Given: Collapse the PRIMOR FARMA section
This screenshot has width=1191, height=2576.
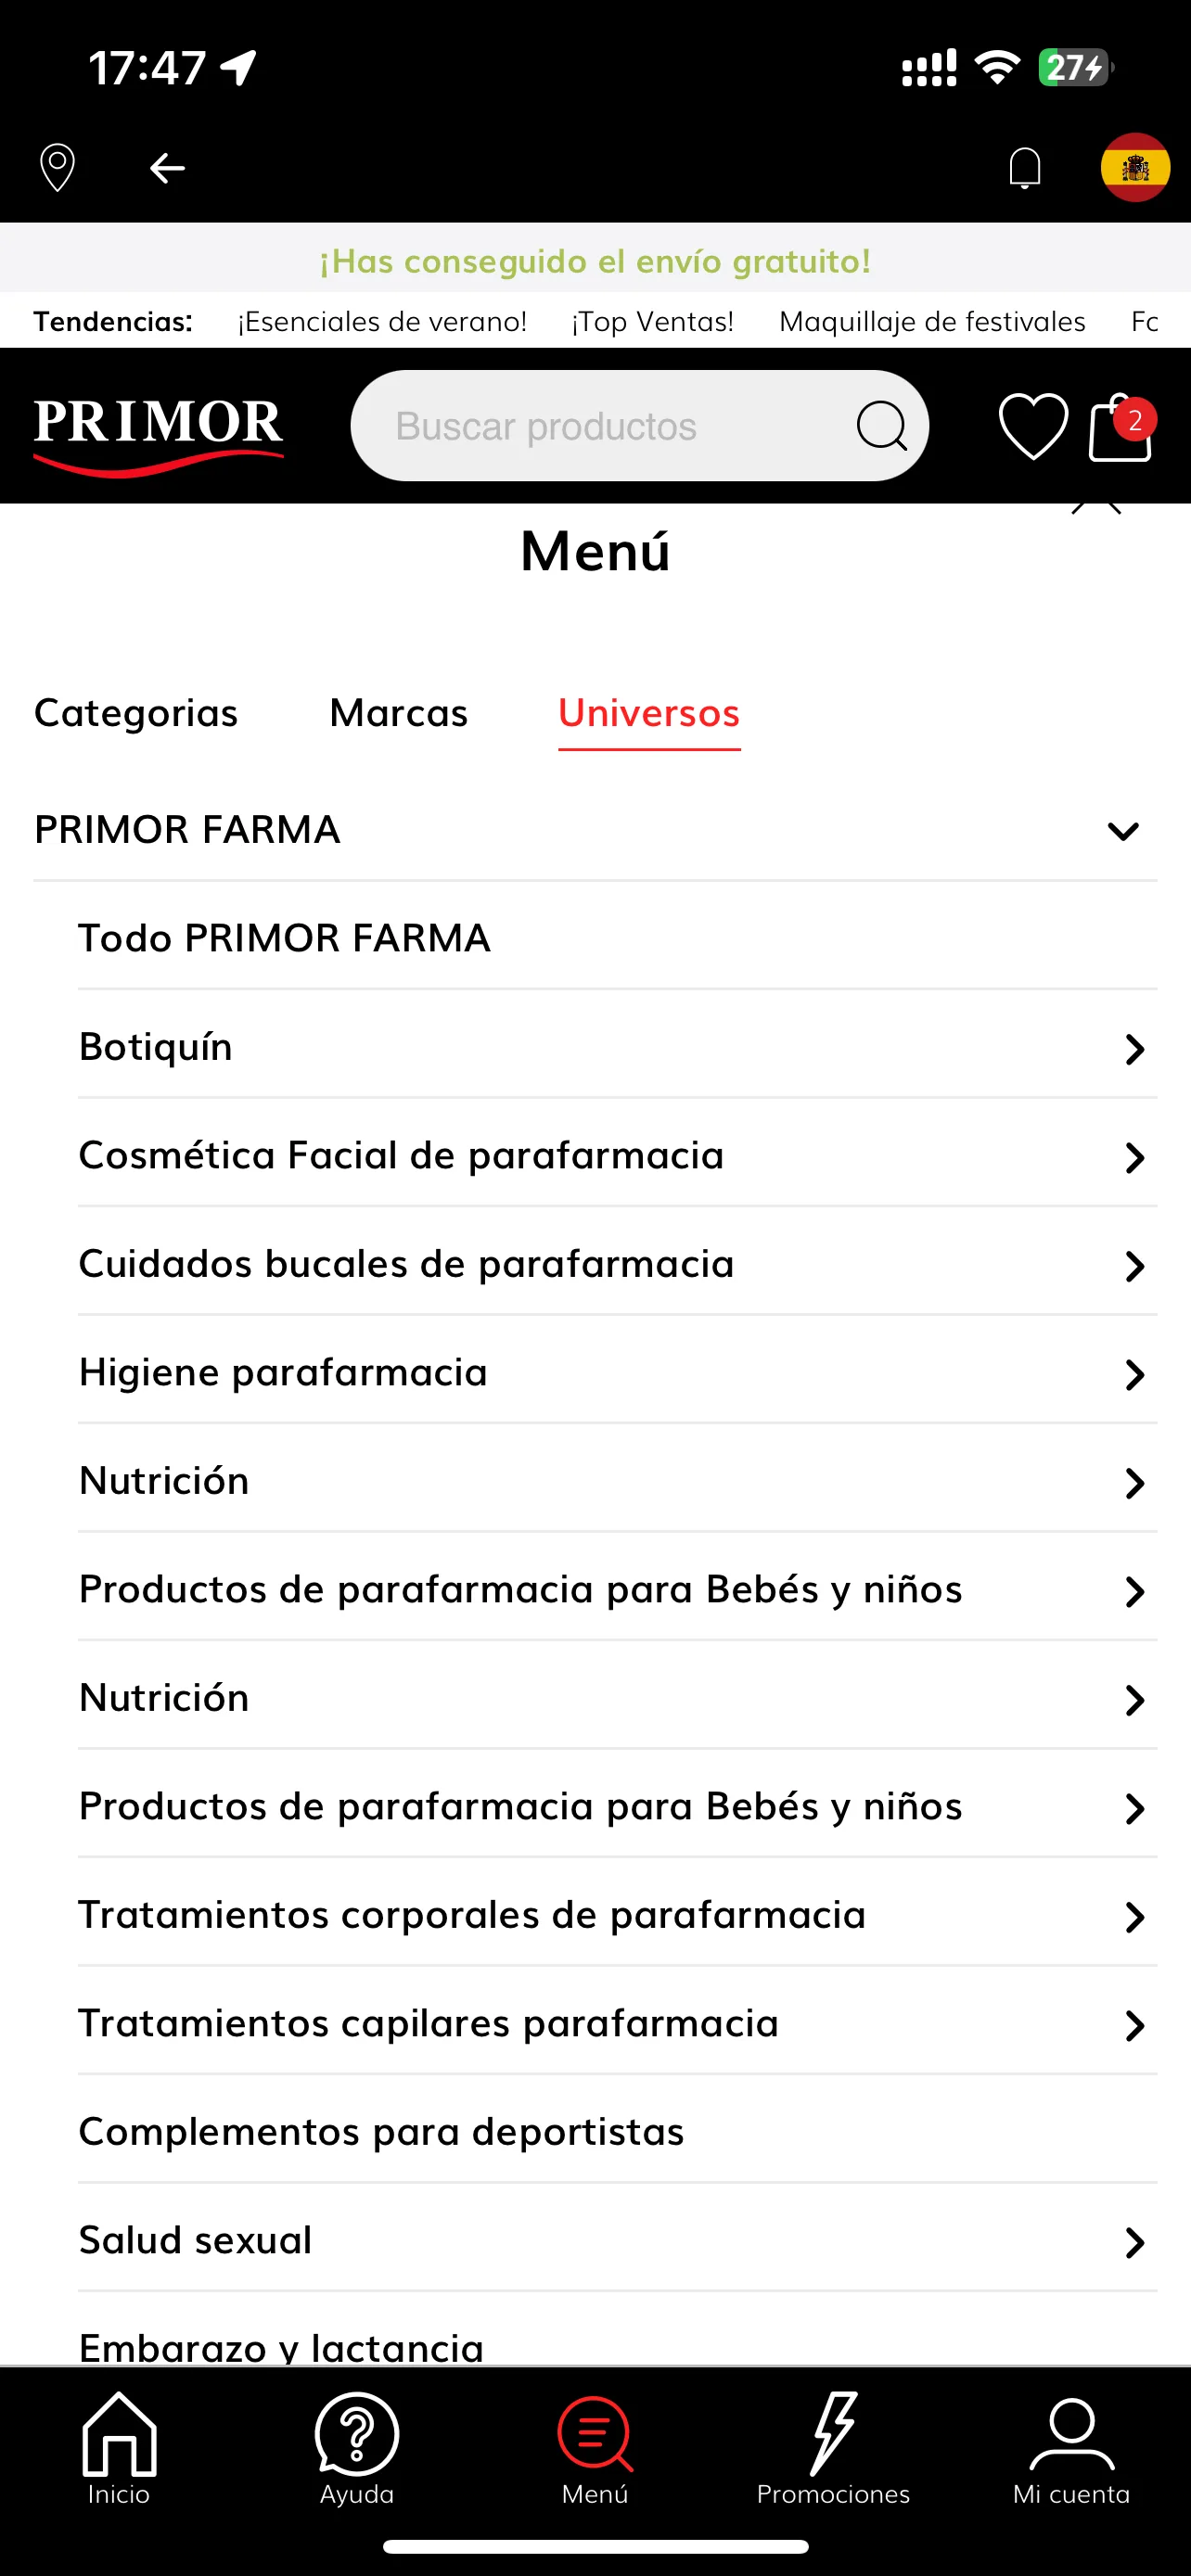Looking at the screenshot, I should pos(1123,831).
